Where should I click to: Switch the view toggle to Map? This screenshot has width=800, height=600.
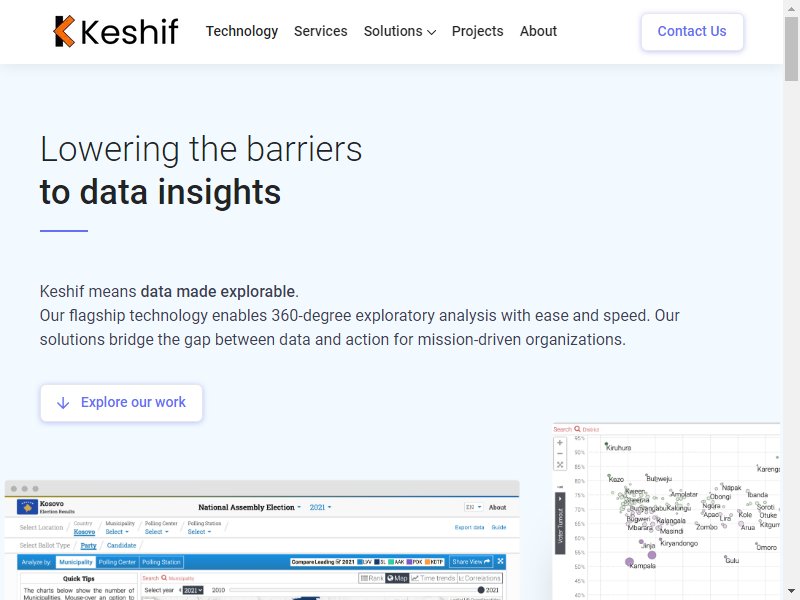(x=396, y=578)
